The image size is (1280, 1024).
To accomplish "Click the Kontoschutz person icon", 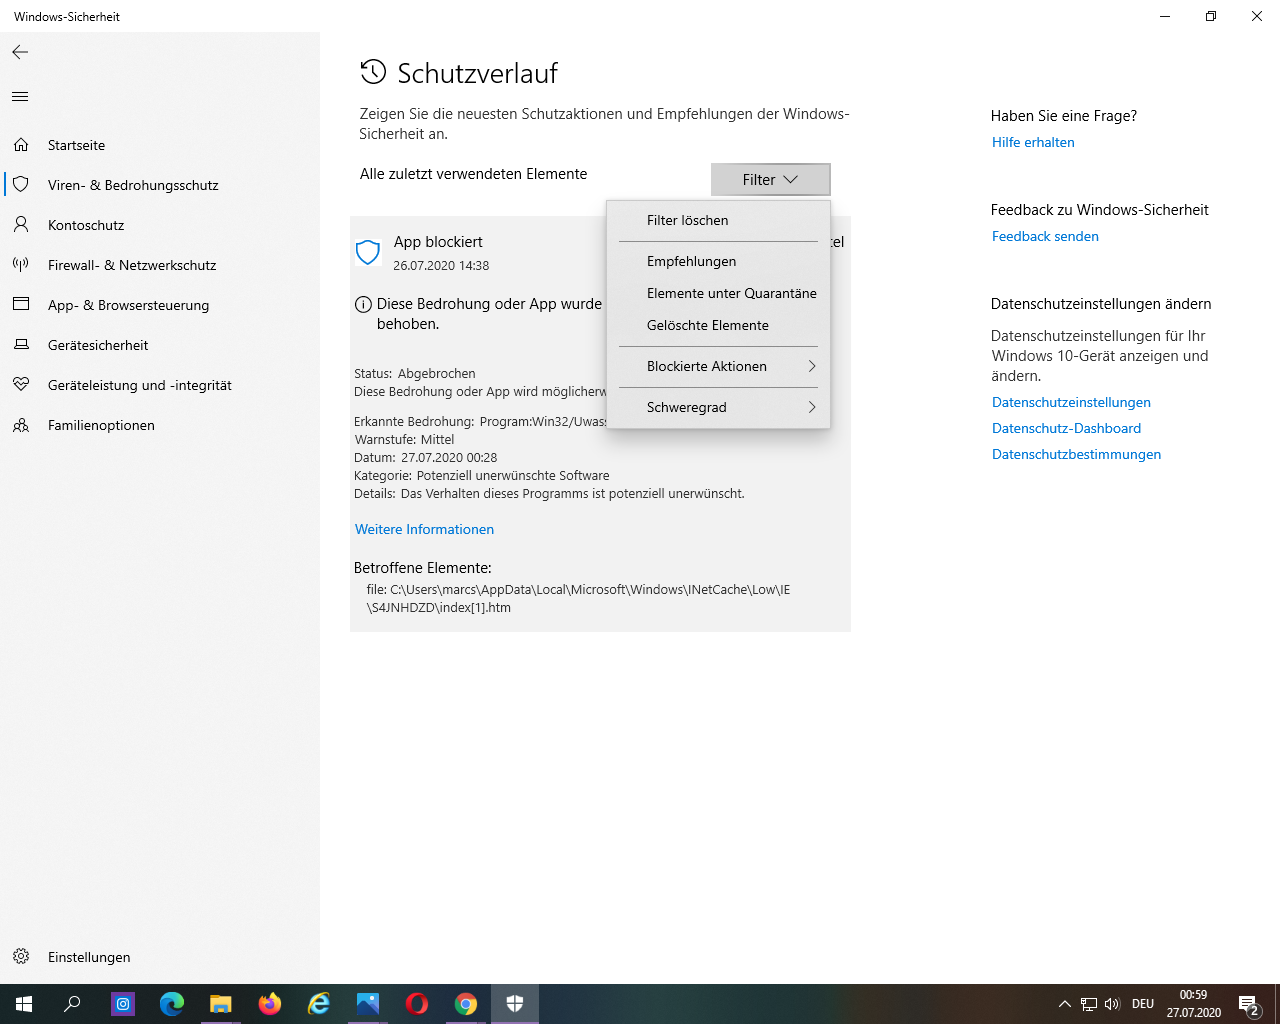I will point(21,225).
